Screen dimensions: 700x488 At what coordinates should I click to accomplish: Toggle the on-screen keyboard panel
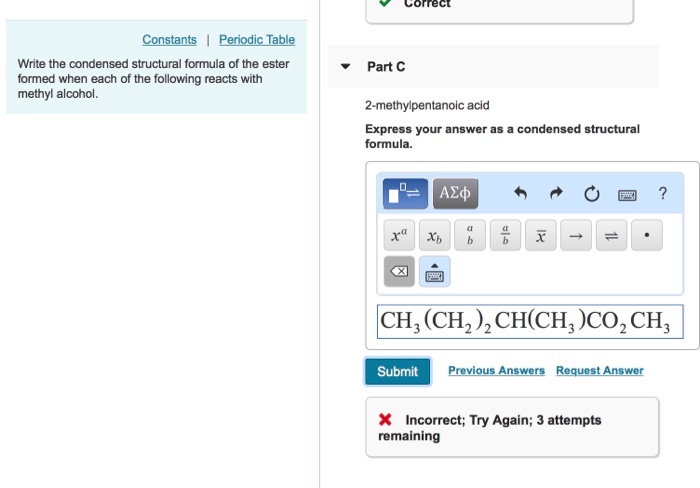[x=434, y=271]
